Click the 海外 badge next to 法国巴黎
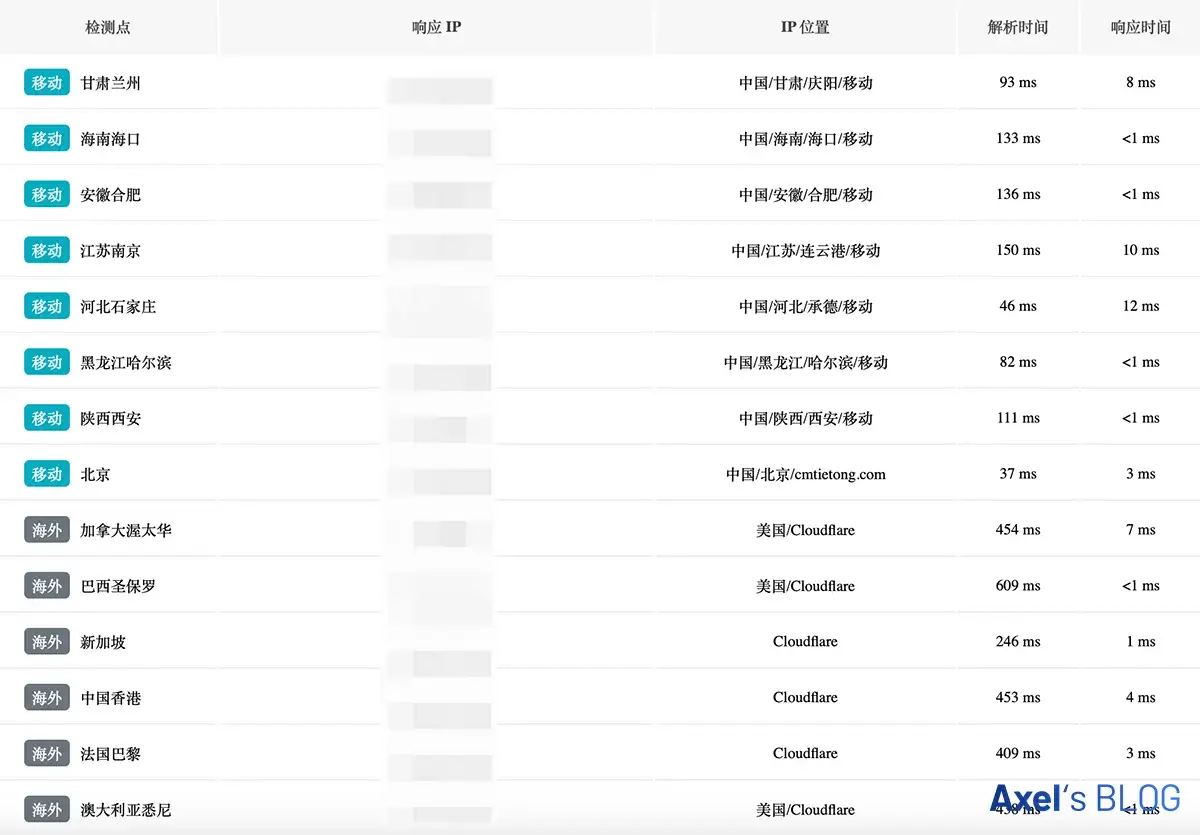The image size is (1200, 835). 47,754
